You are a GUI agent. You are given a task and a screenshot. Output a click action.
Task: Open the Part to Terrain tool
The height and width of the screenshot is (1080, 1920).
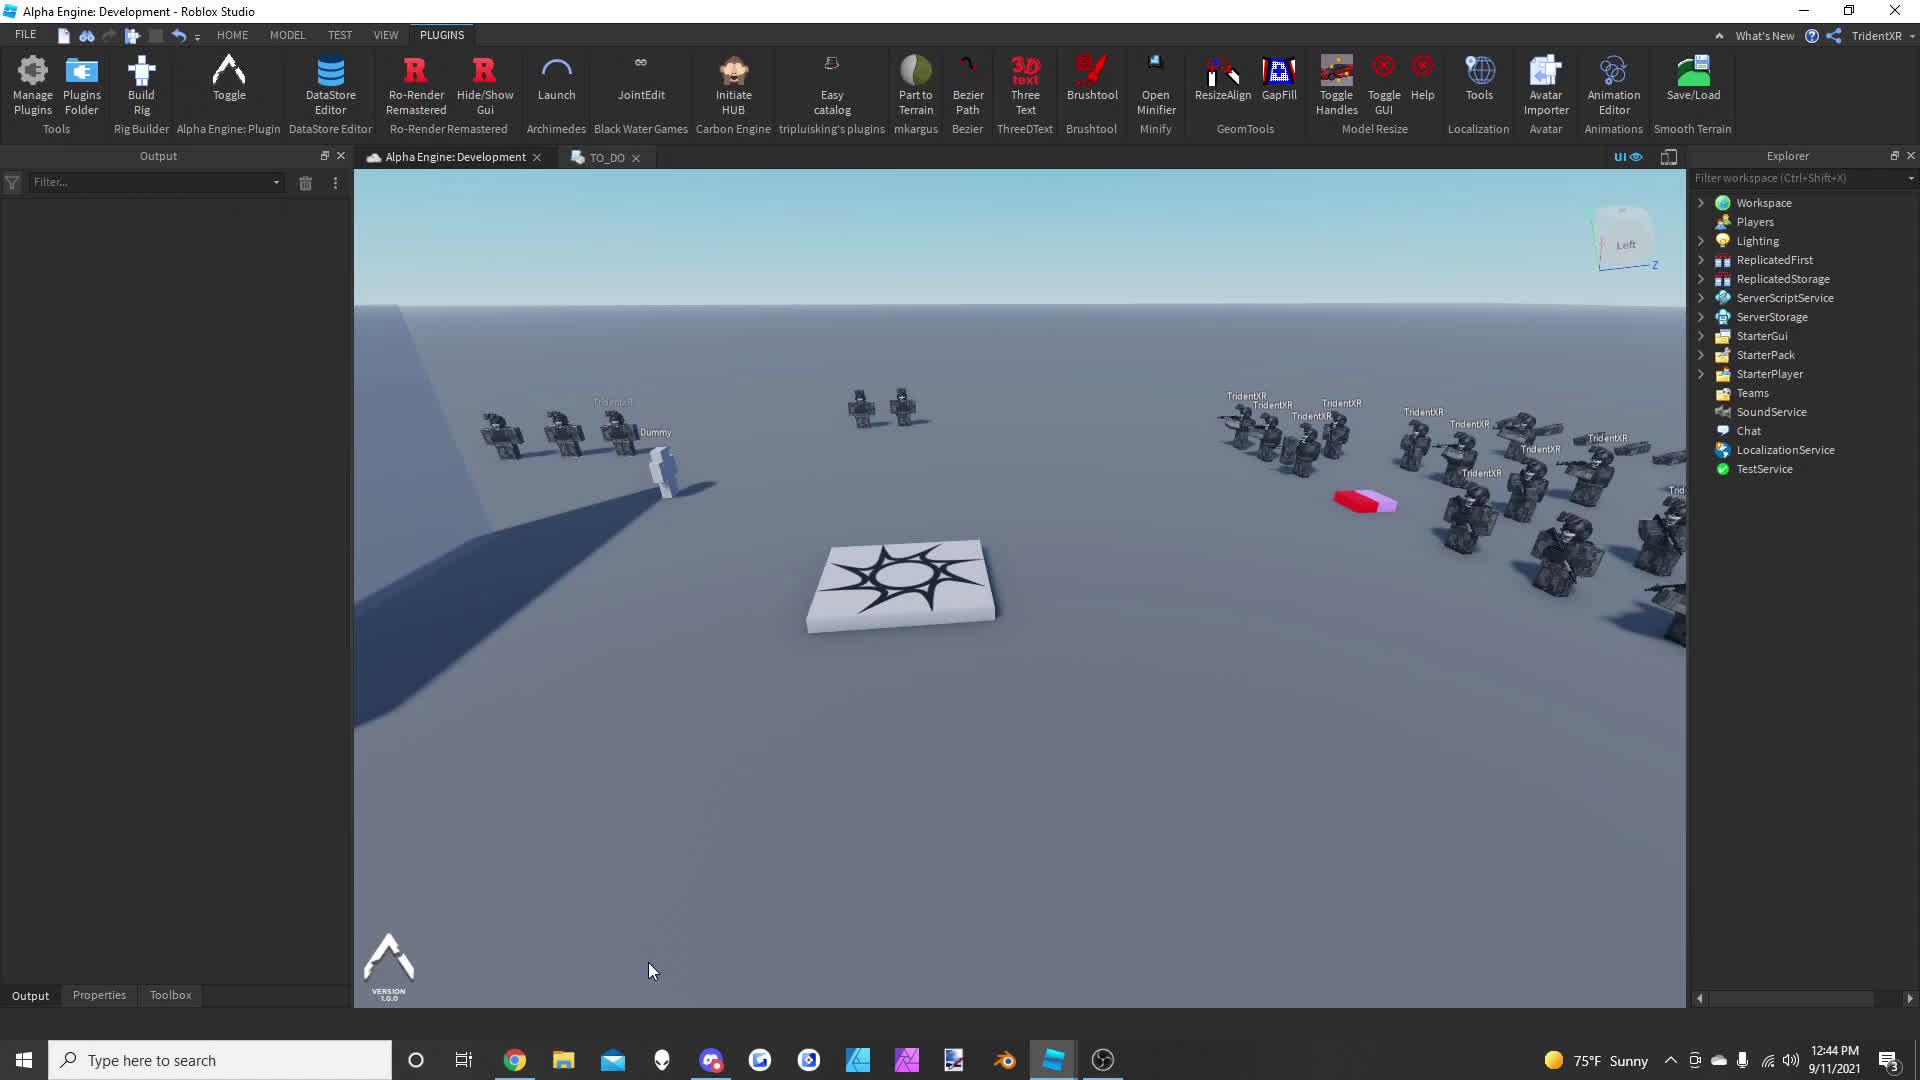coord(915,85)
